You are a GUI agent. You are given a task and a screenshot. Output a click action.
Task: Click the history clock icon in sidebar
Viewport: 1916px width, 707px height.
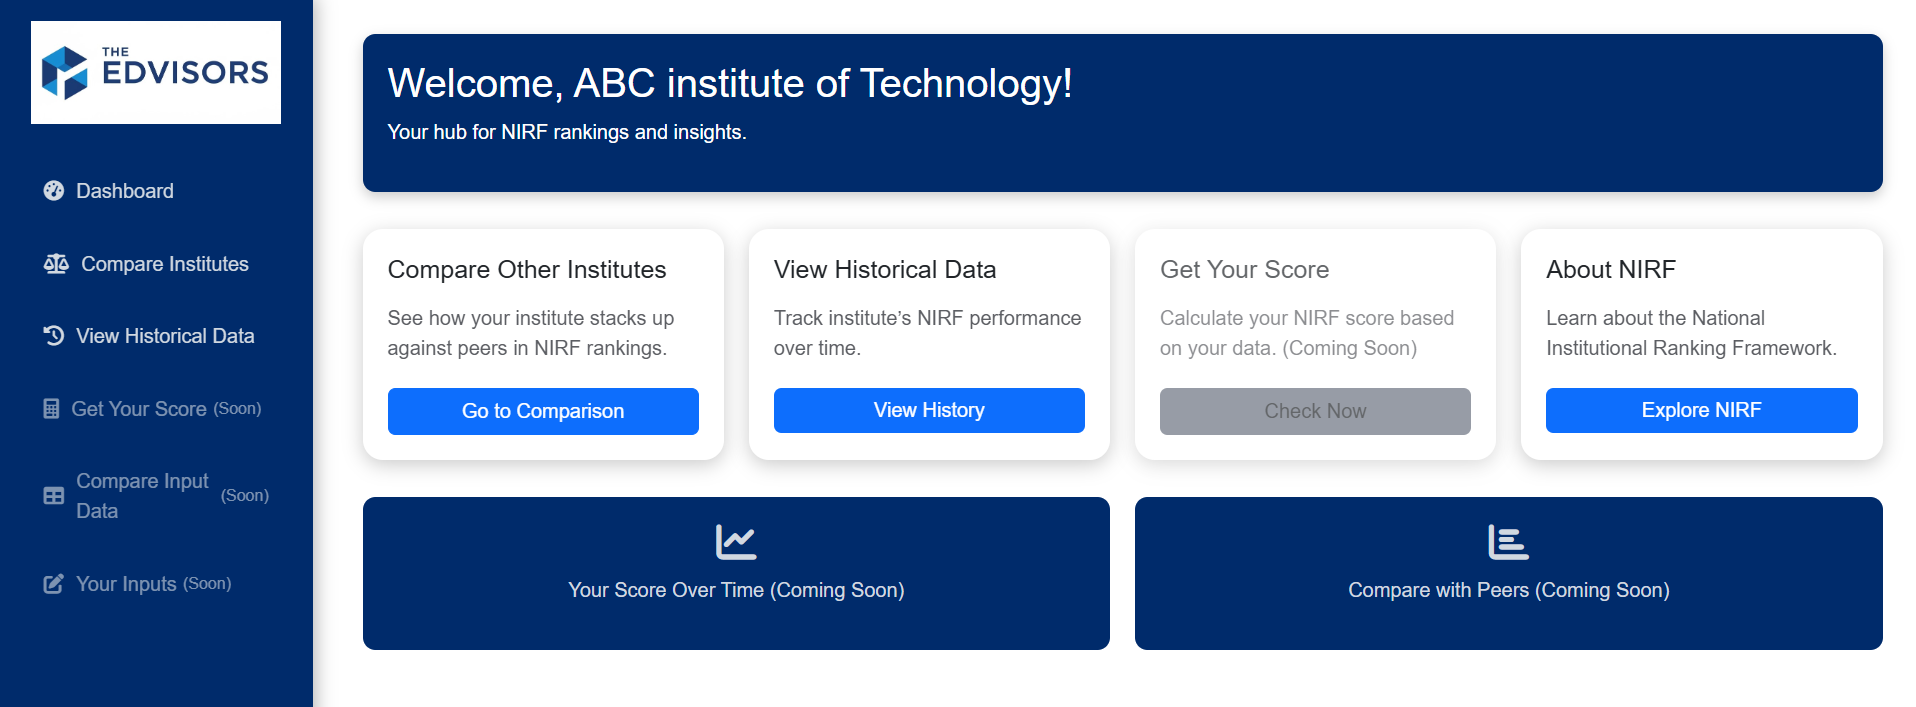[x=54, y=336]
